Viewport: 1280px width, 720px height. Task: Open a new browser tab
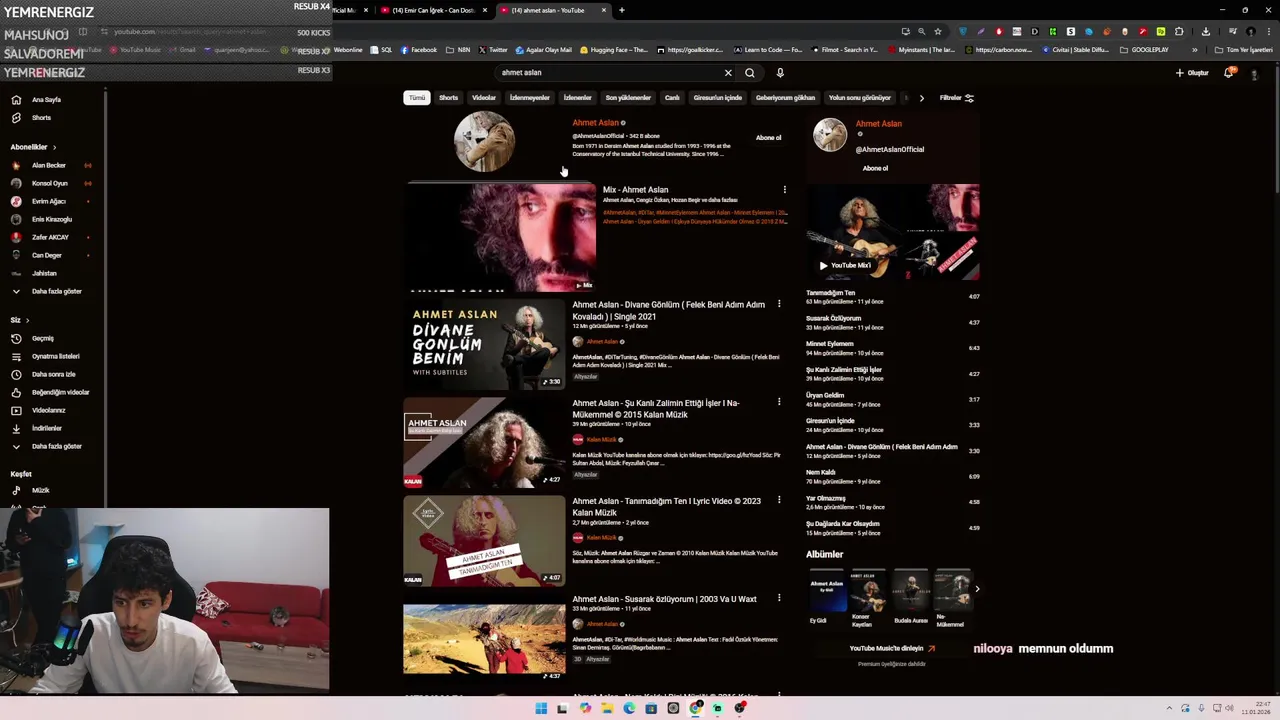[x=622, y=10]
